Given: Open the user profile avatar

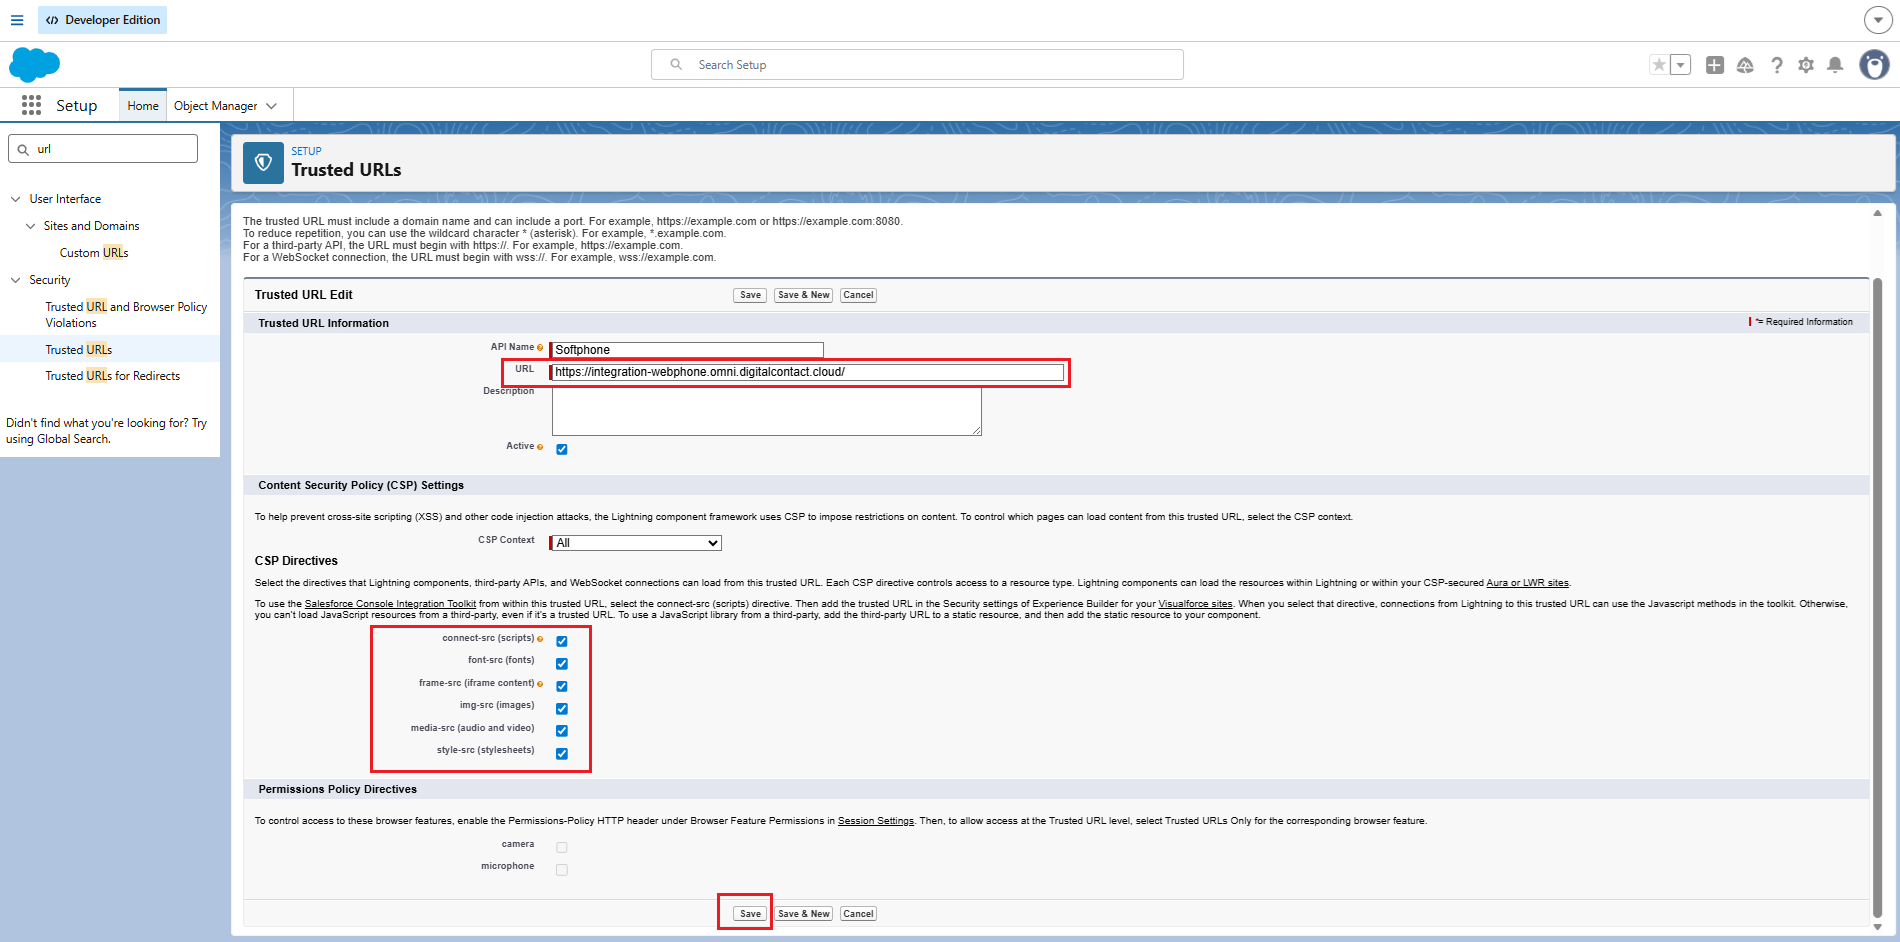Looking at the screenshot, I should (x=1874, y=65).
